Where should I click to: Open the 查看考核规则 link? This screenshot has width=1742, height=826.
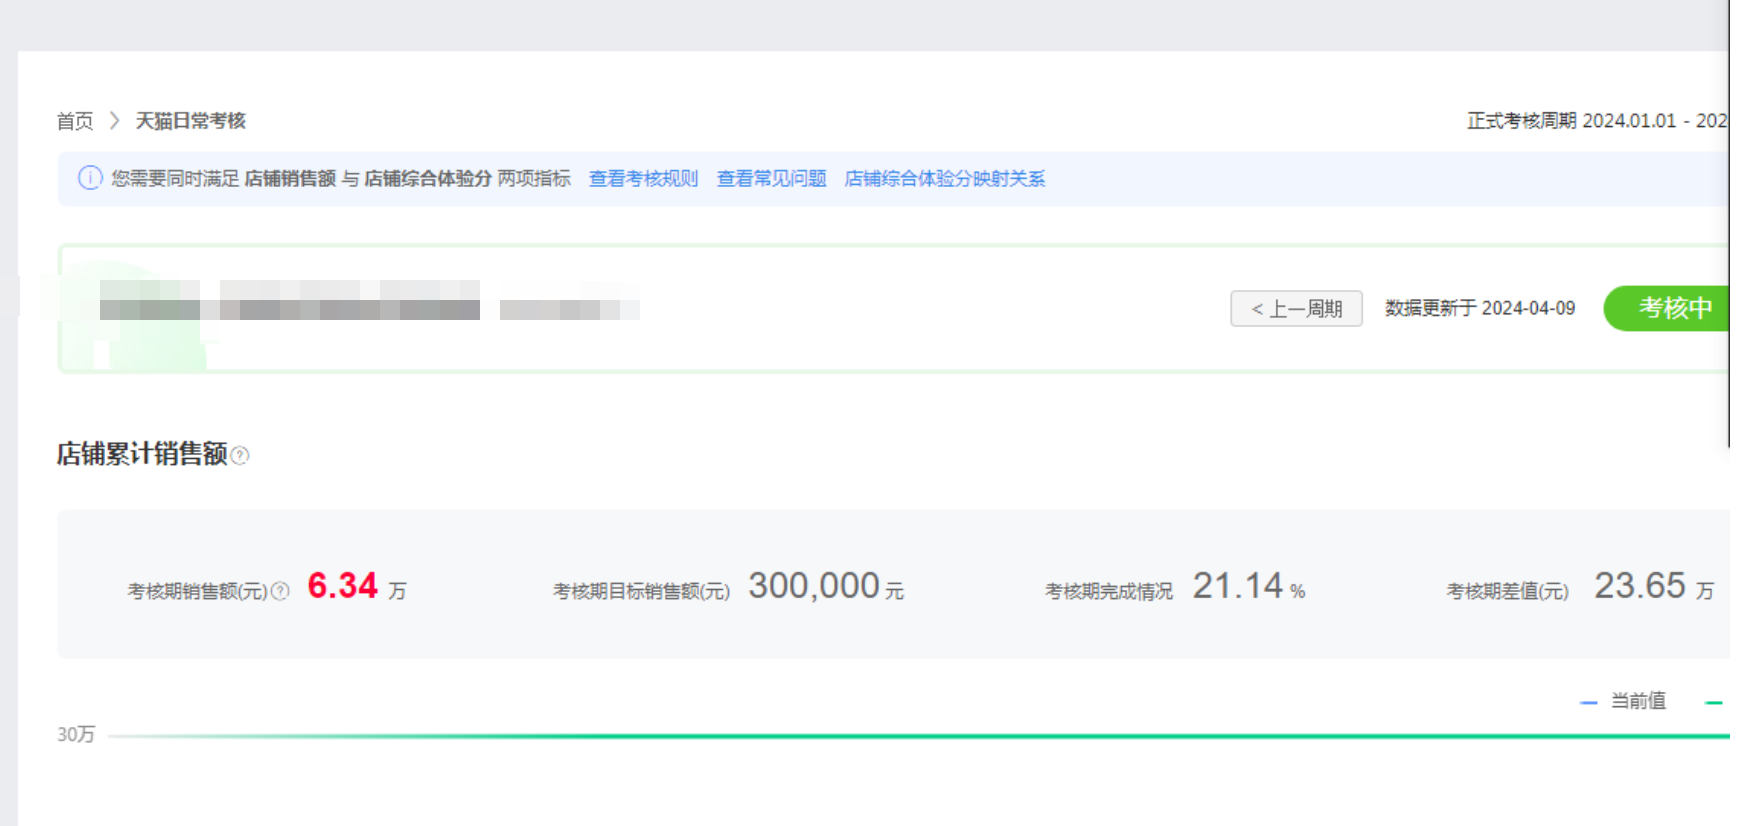tap(643, 179)
